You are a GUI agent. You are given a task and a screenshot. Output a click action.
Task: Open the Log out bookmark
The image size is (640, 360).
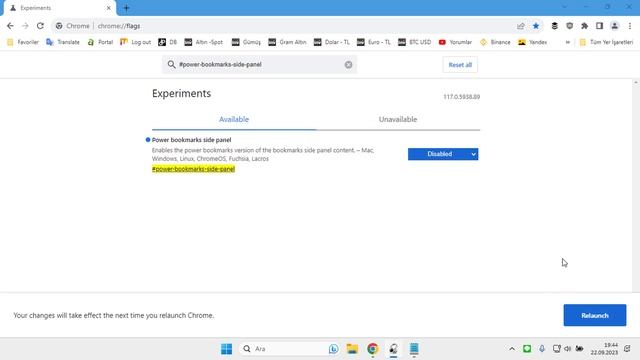tap(136, 42)
